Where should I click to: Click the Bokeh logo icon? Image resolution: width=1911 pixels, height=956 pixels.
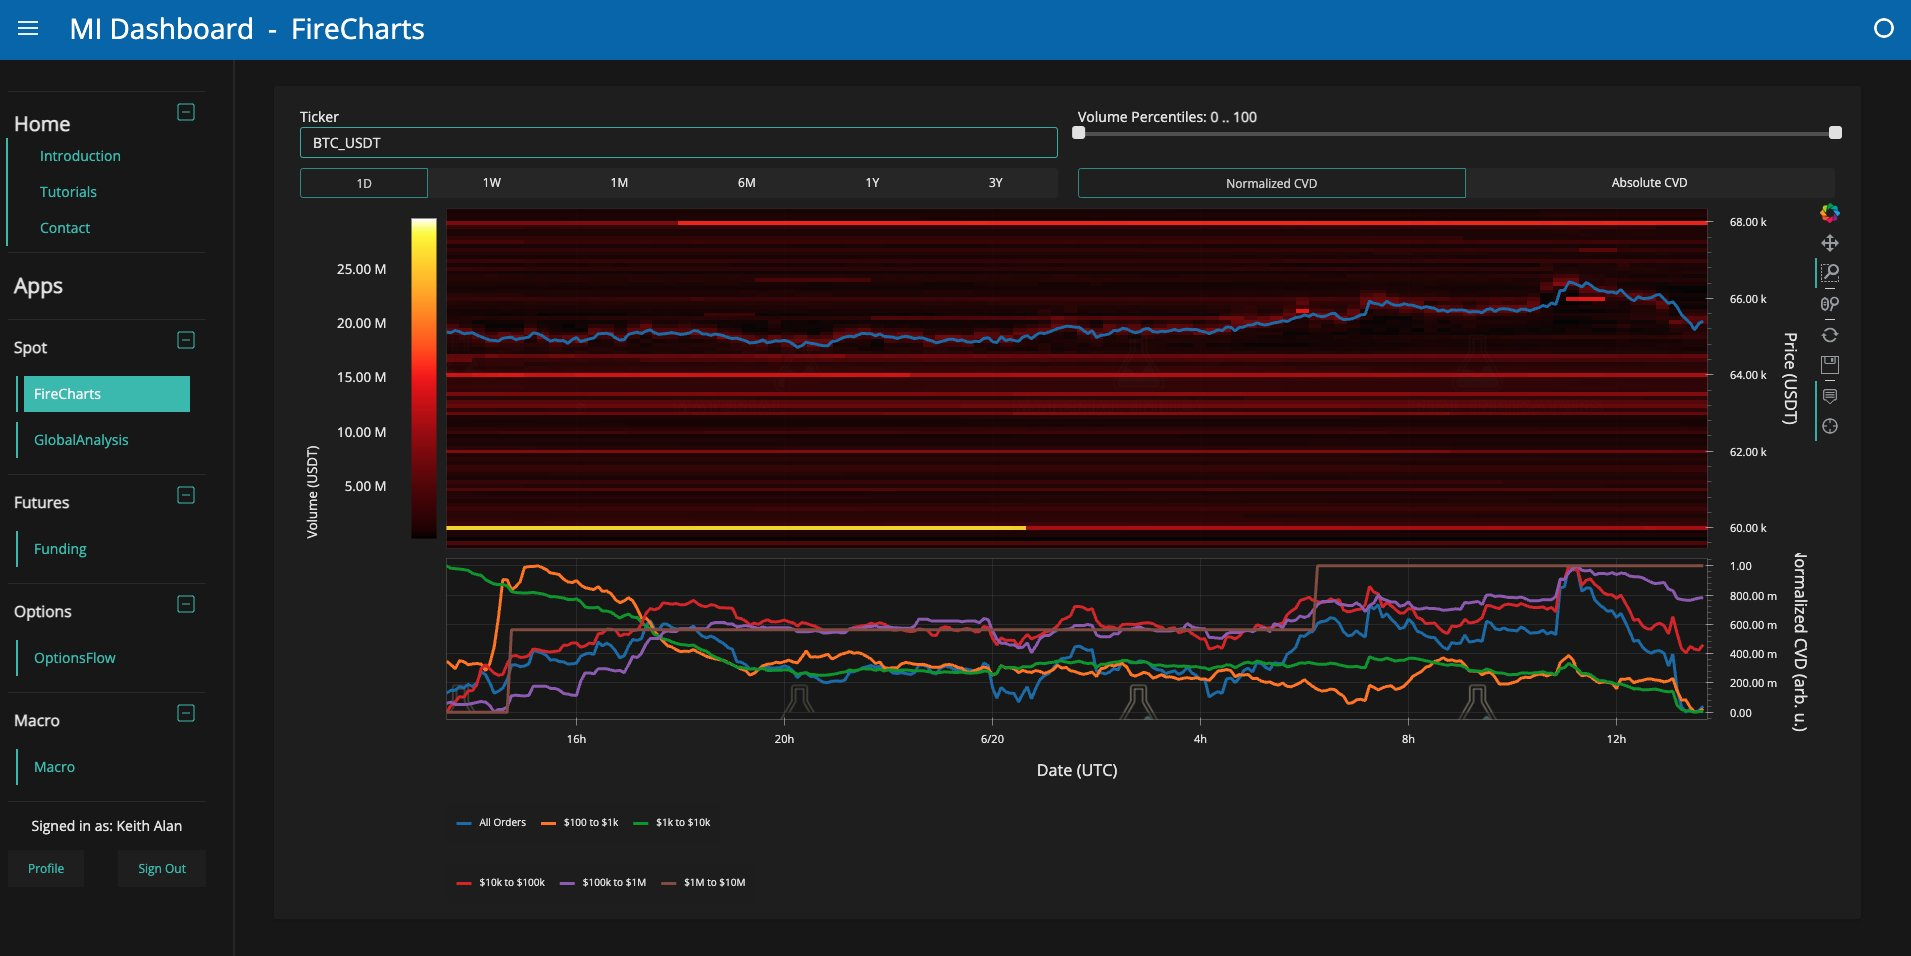tap(1829, 213)
